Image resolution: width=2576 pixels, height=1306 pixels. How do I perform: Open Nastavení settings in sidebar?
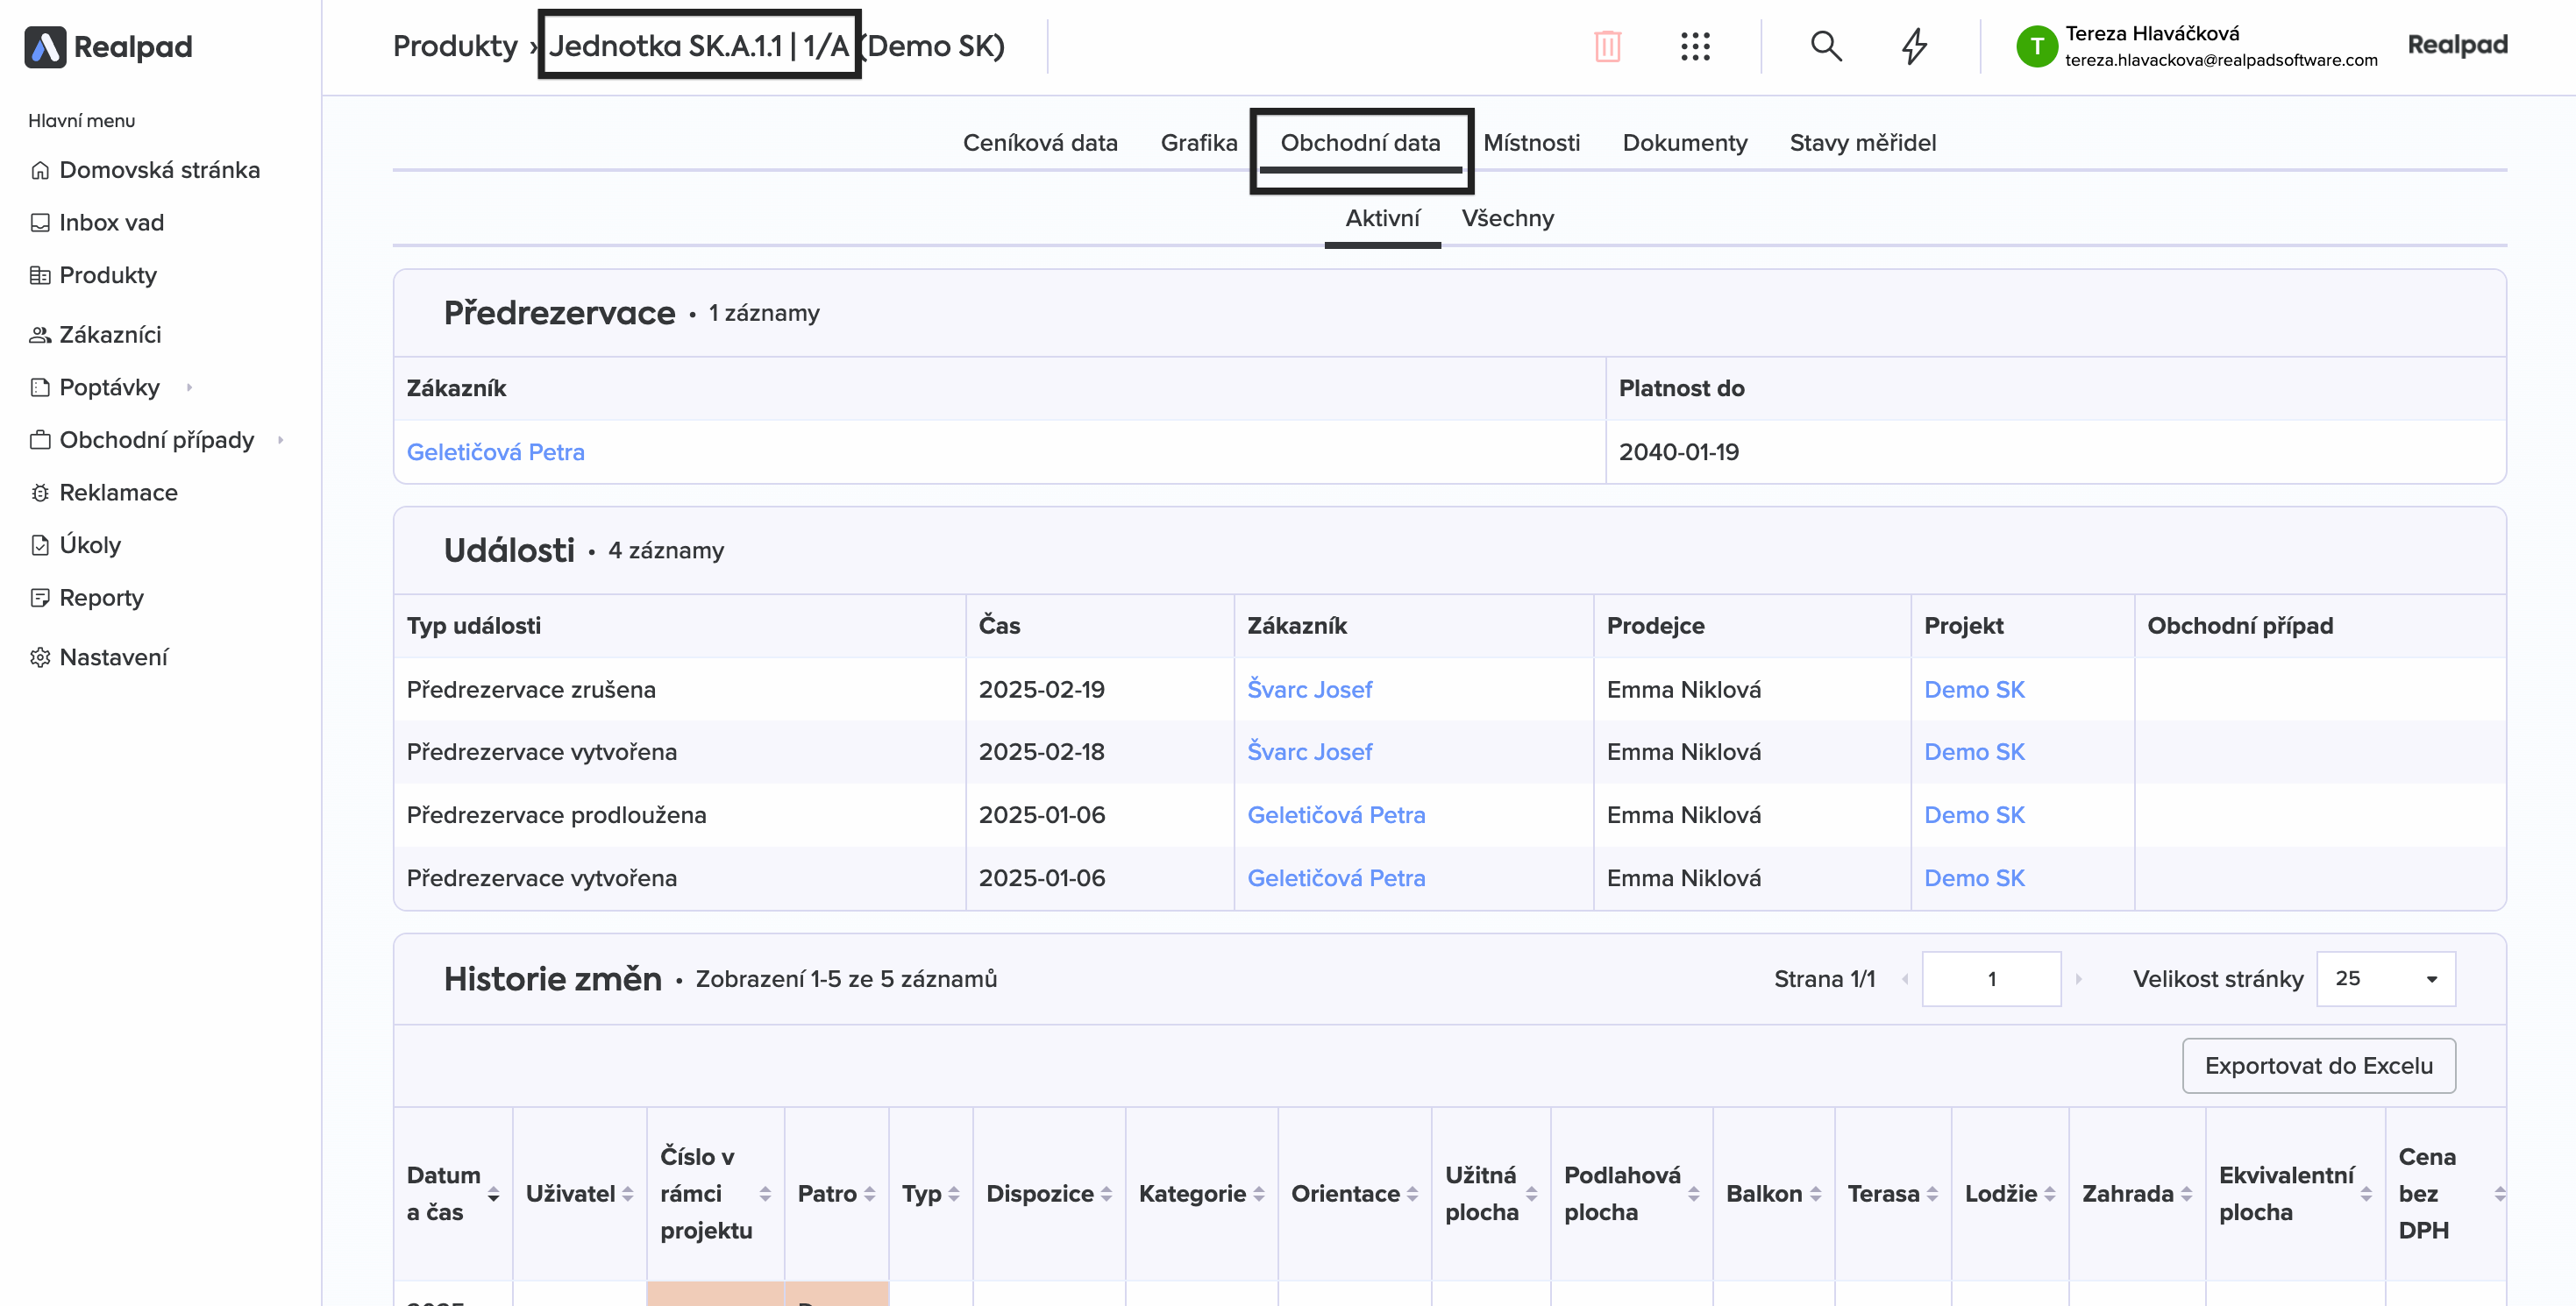(x=113, y=658)
